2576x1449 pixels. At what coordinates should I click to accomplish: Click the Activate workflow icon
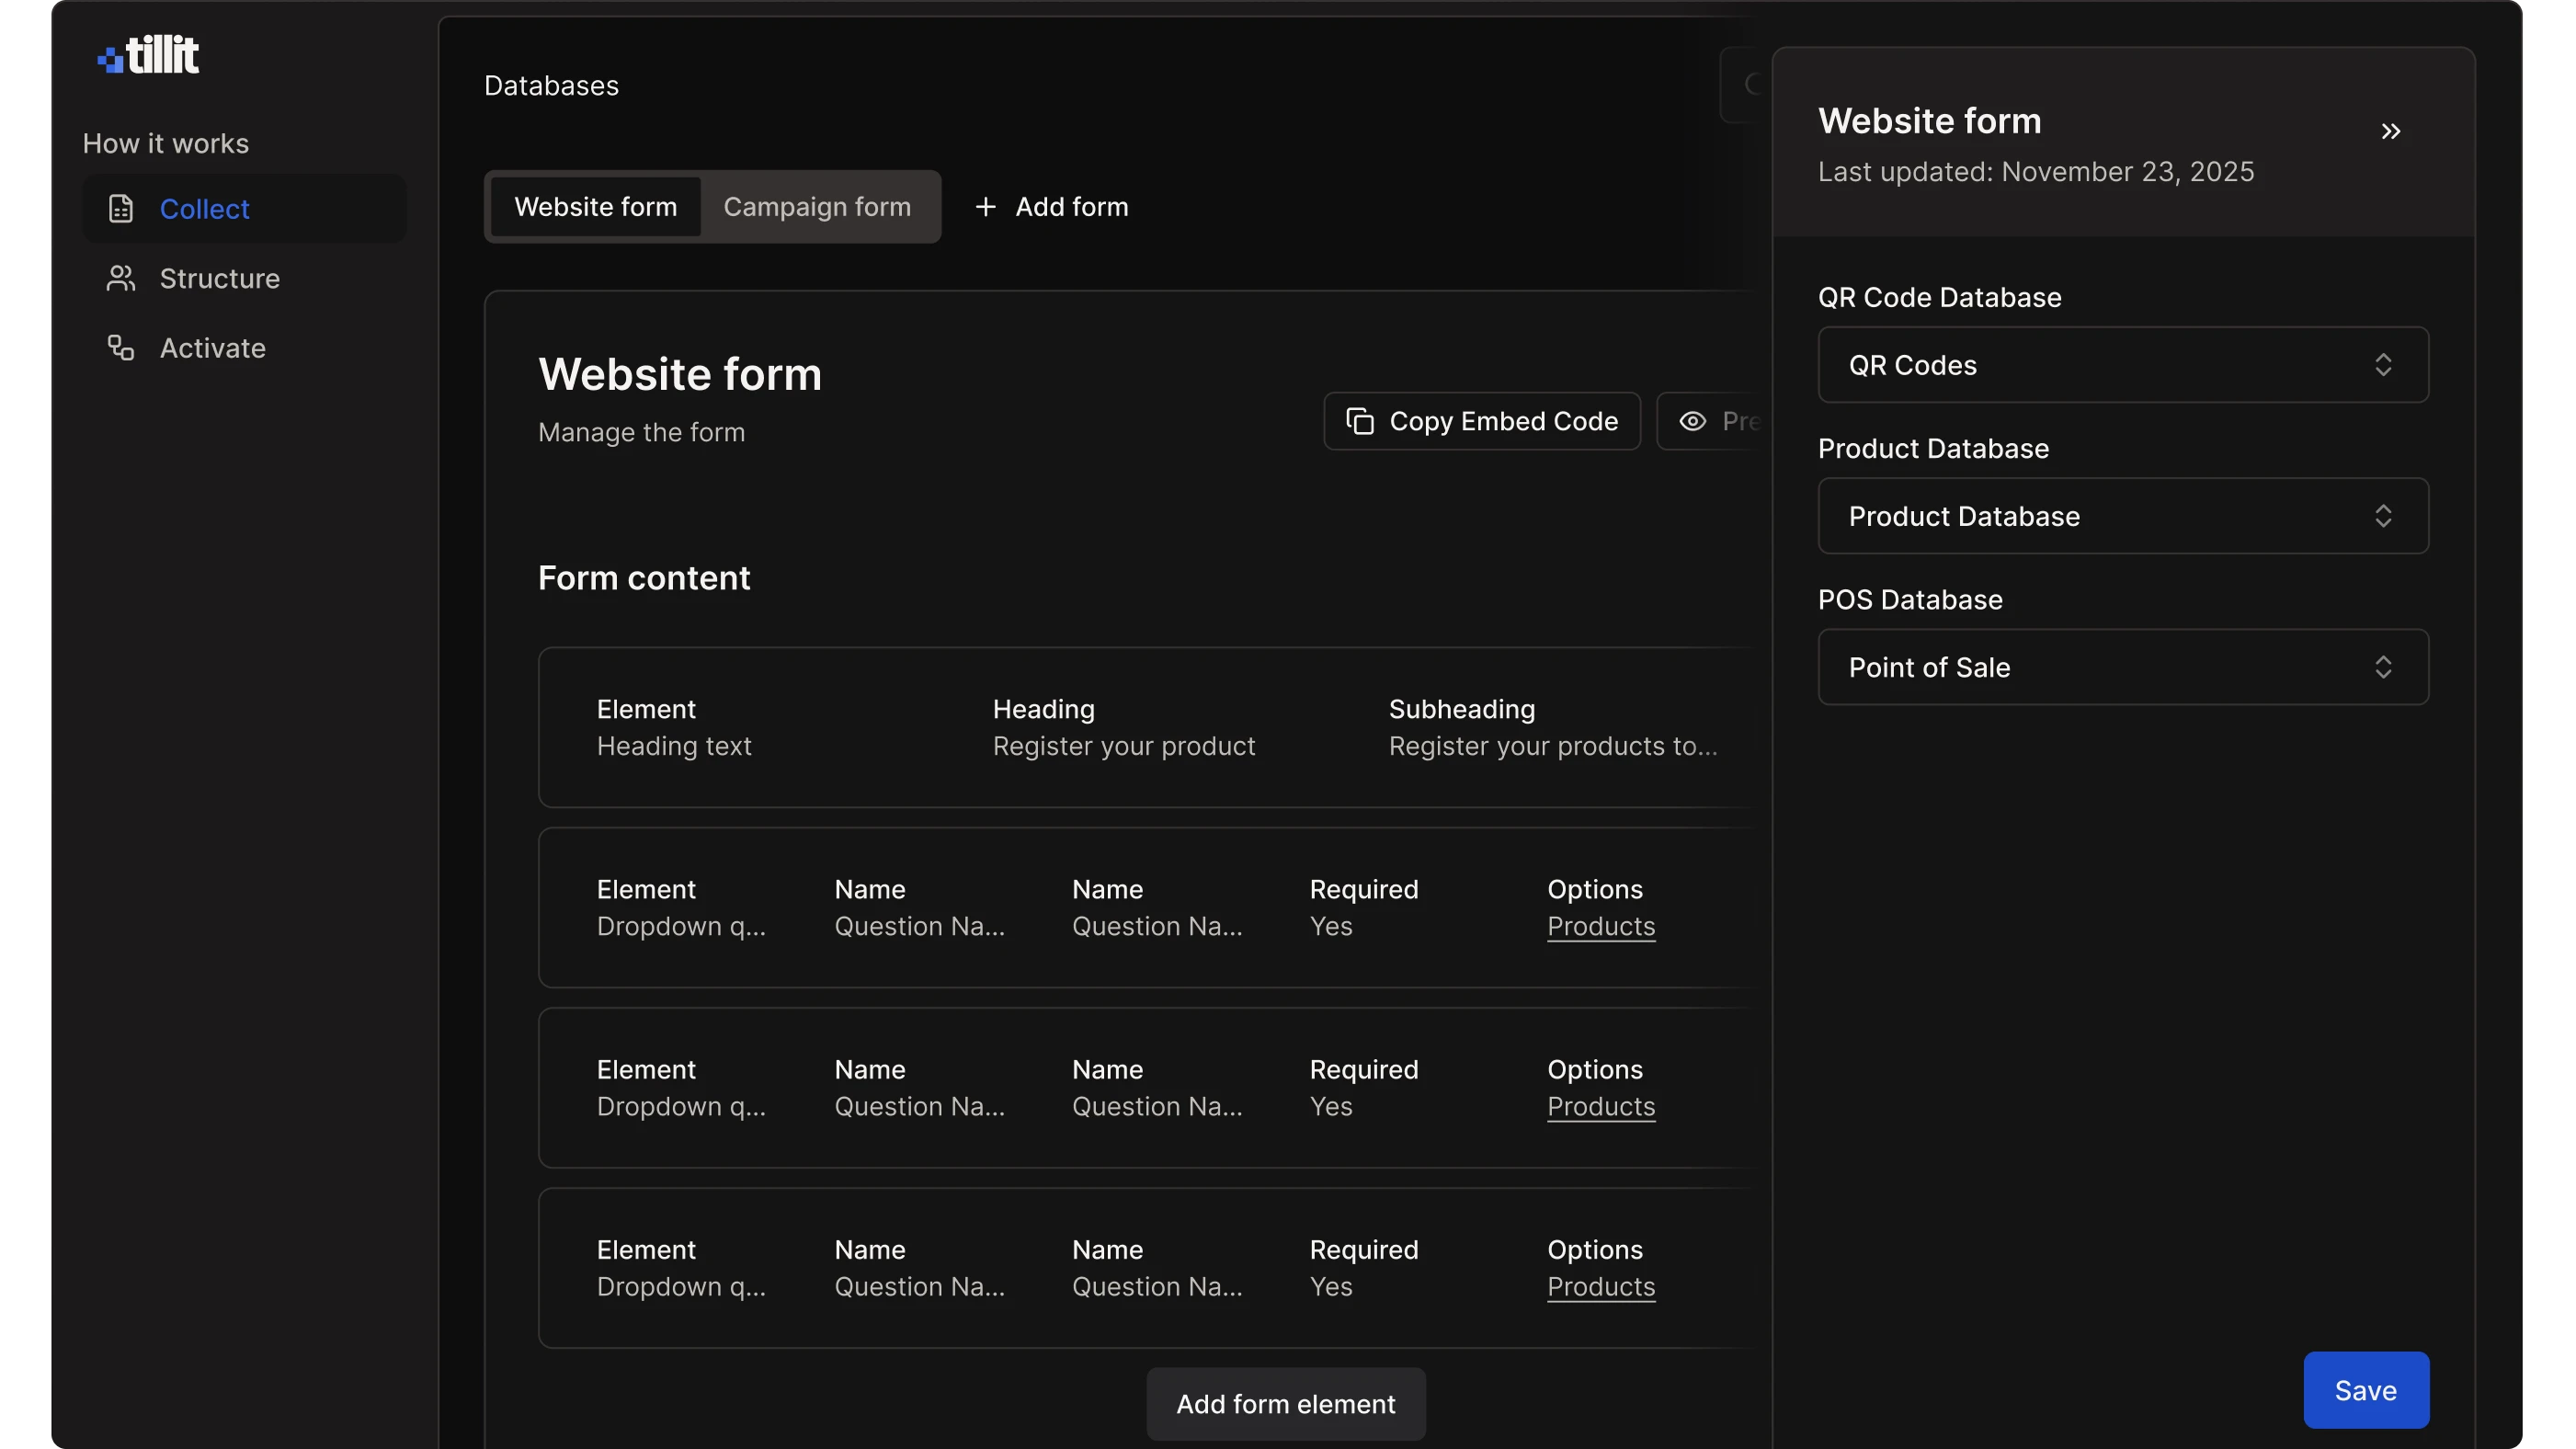click(121, 348)
